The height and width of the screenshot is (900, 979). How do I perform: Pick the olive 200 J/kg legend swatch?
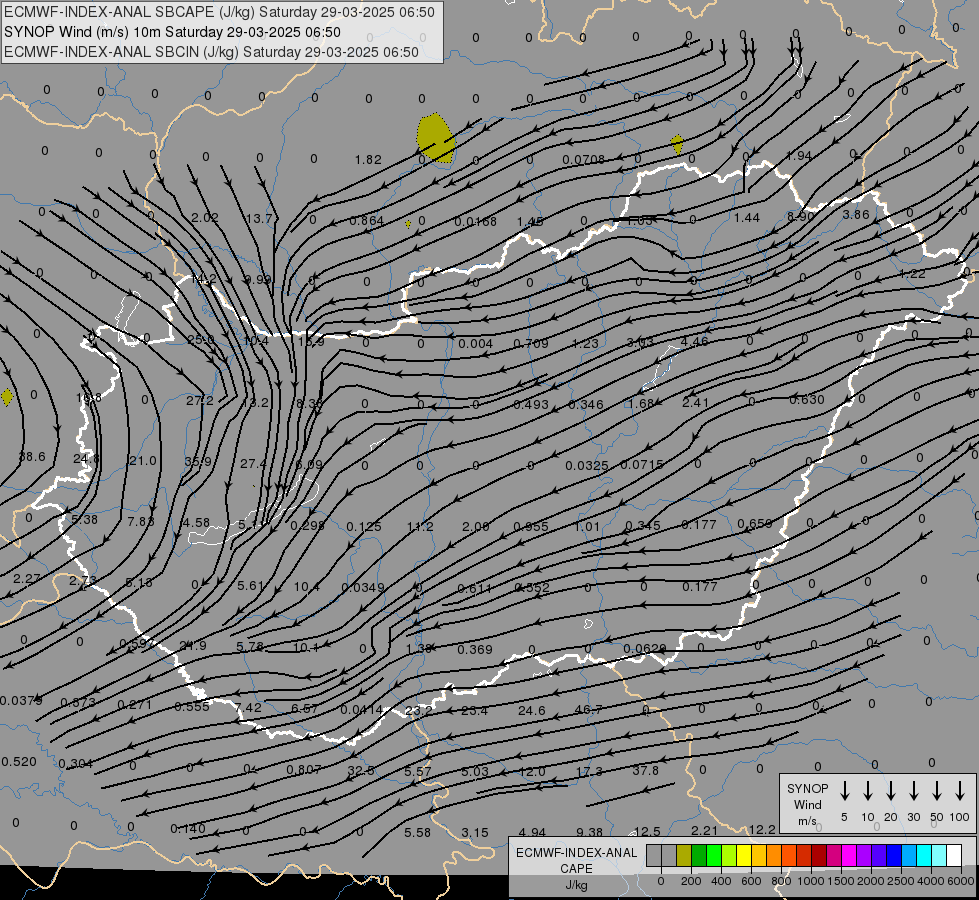pyautogui.click(x=684, y=855)
